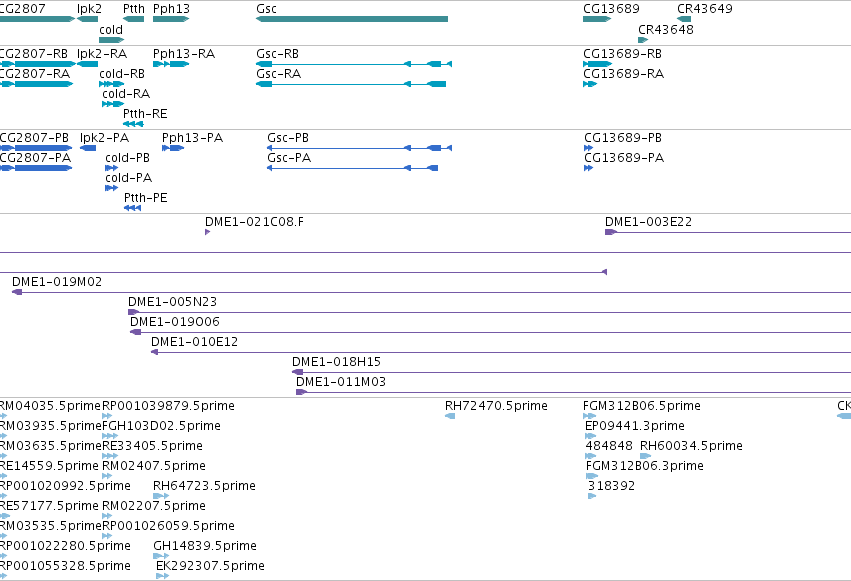
Task: Select the cold-PB protein arrows
Action: click(111, 168)
